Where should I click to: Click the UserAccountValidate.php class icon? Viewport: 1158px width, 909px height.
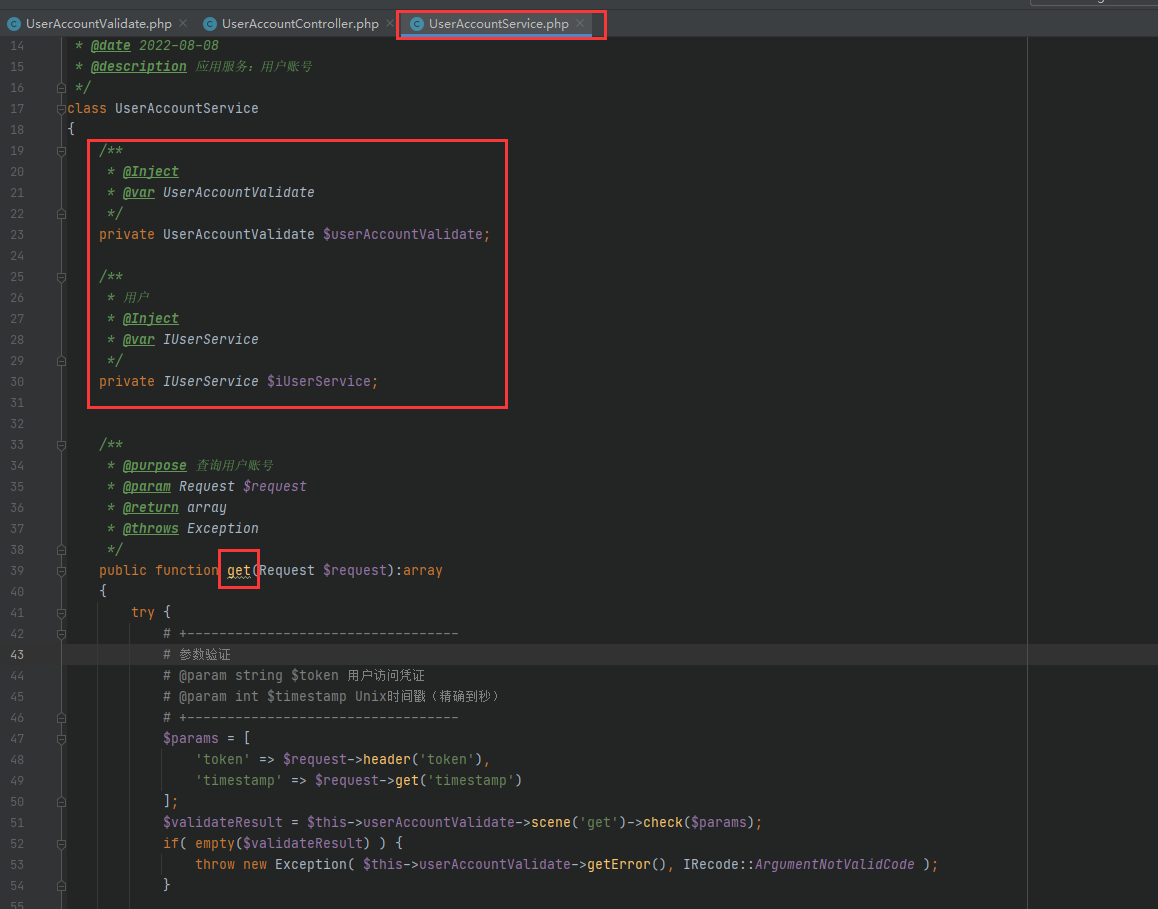(x=13, y=24)
